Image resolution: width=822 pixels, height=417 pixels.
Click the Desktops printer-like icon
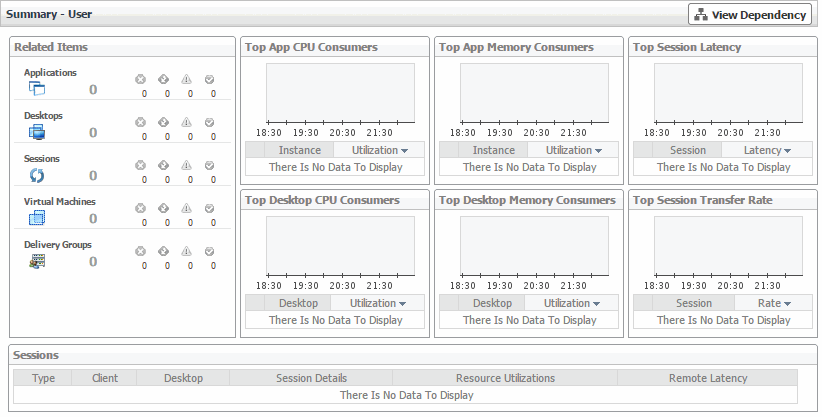point(37,131)
